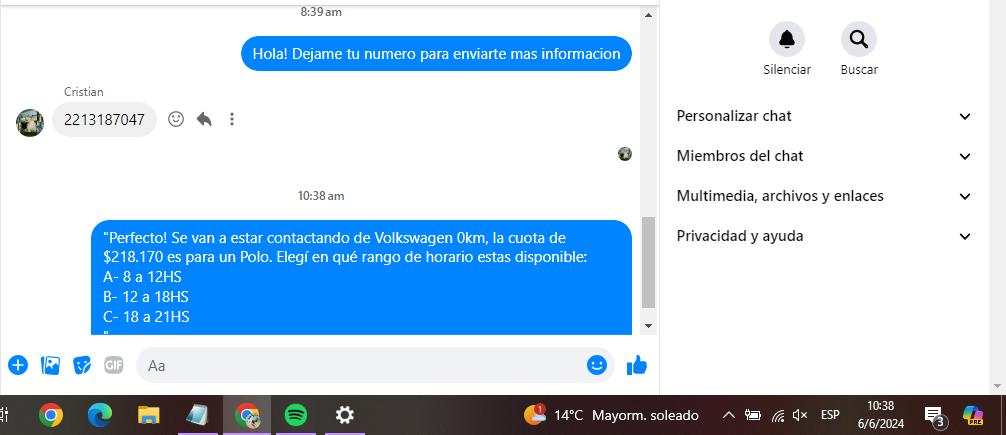1006x435 pixels.
Task: Expand Miembros del chat section
Action: tap(824, 156)
